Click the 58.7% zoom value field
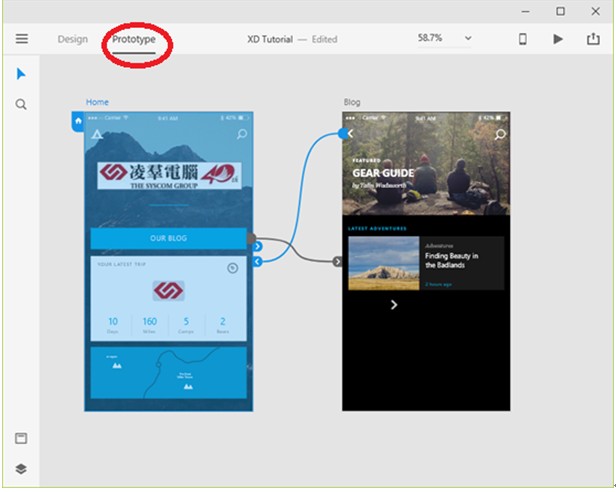 click(x=430, y=38)
